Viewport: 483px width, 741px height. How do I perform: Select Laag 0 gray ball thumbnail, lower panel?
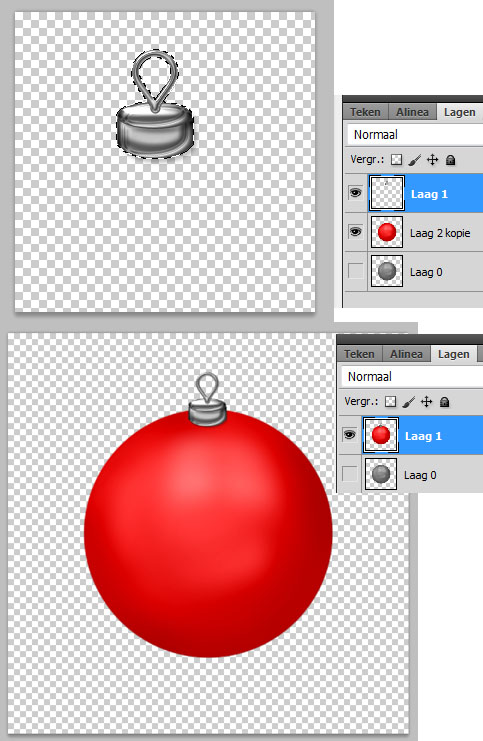click(x=380, y=474)
